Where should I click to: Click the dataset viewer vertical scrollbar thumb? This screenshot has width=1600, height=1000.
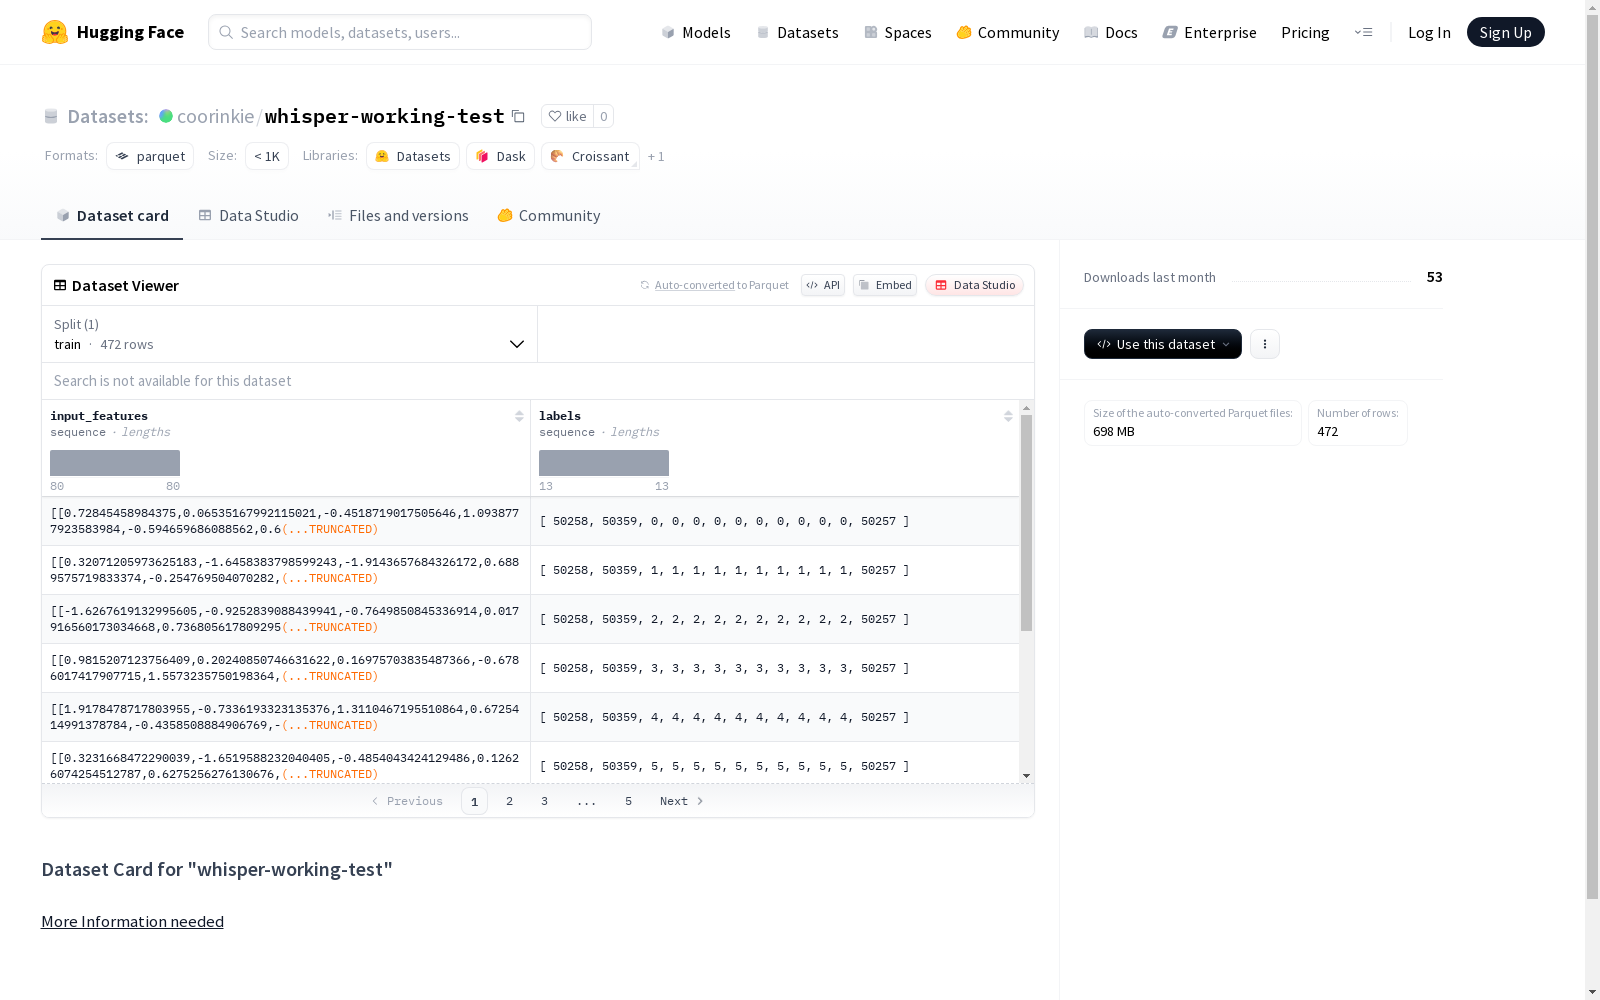(x=1026, y=523)
